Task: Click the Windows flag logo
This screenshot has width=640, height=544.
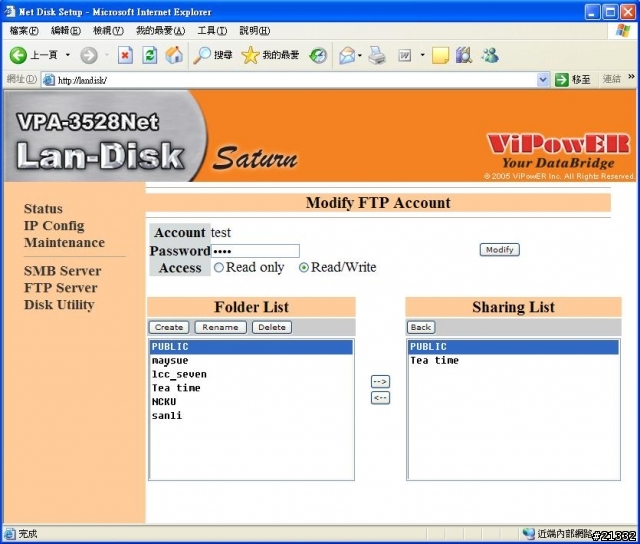Action: tap(623, 31)
